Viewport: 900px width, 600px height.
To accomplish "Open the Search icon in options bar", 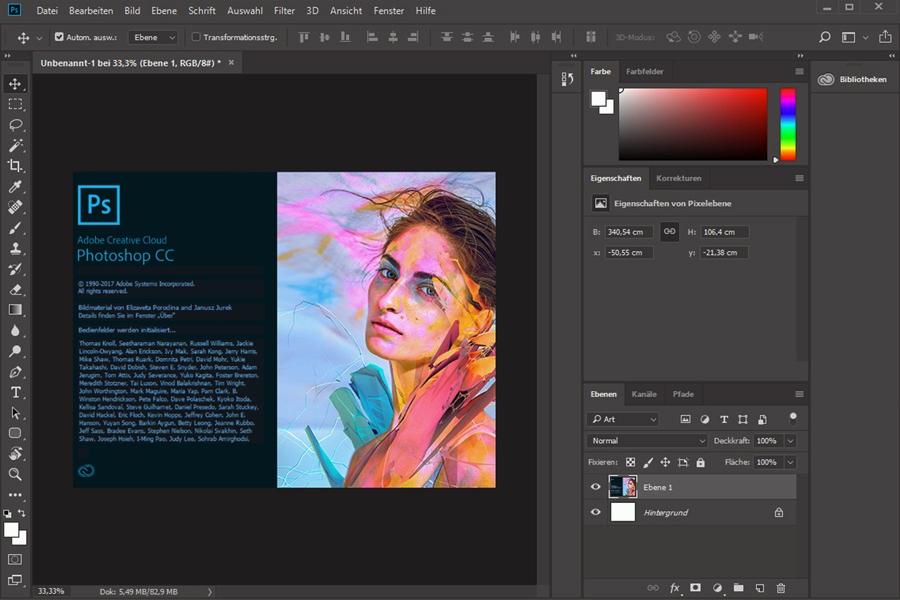I will tap(825, 37).
